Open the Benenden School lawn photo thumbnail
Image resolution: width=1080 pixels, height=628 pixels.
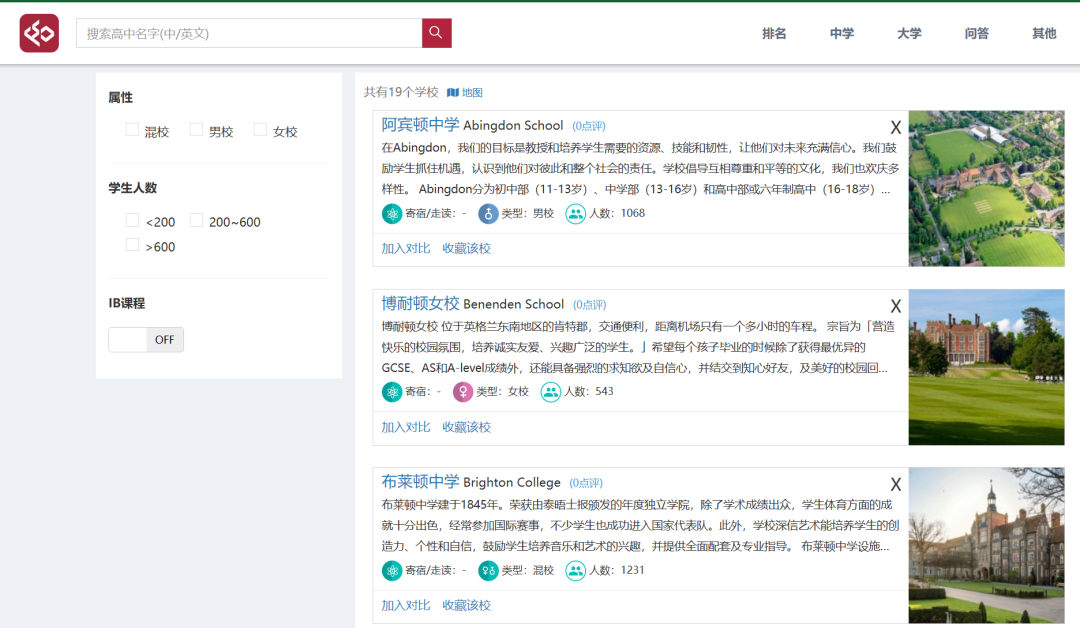986,367
